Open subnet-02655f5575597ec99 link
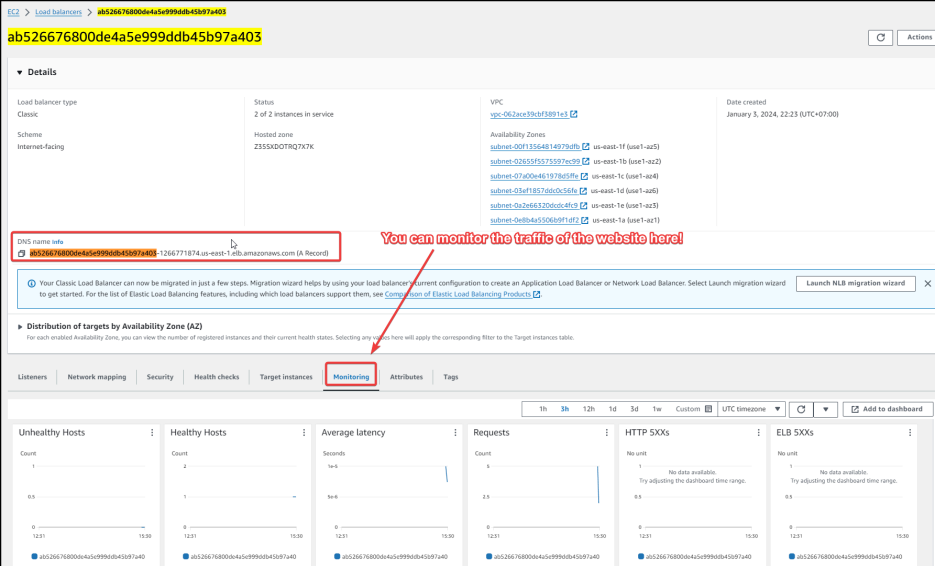935x566 pixels. pyautogui.click(x=535, y=162)
